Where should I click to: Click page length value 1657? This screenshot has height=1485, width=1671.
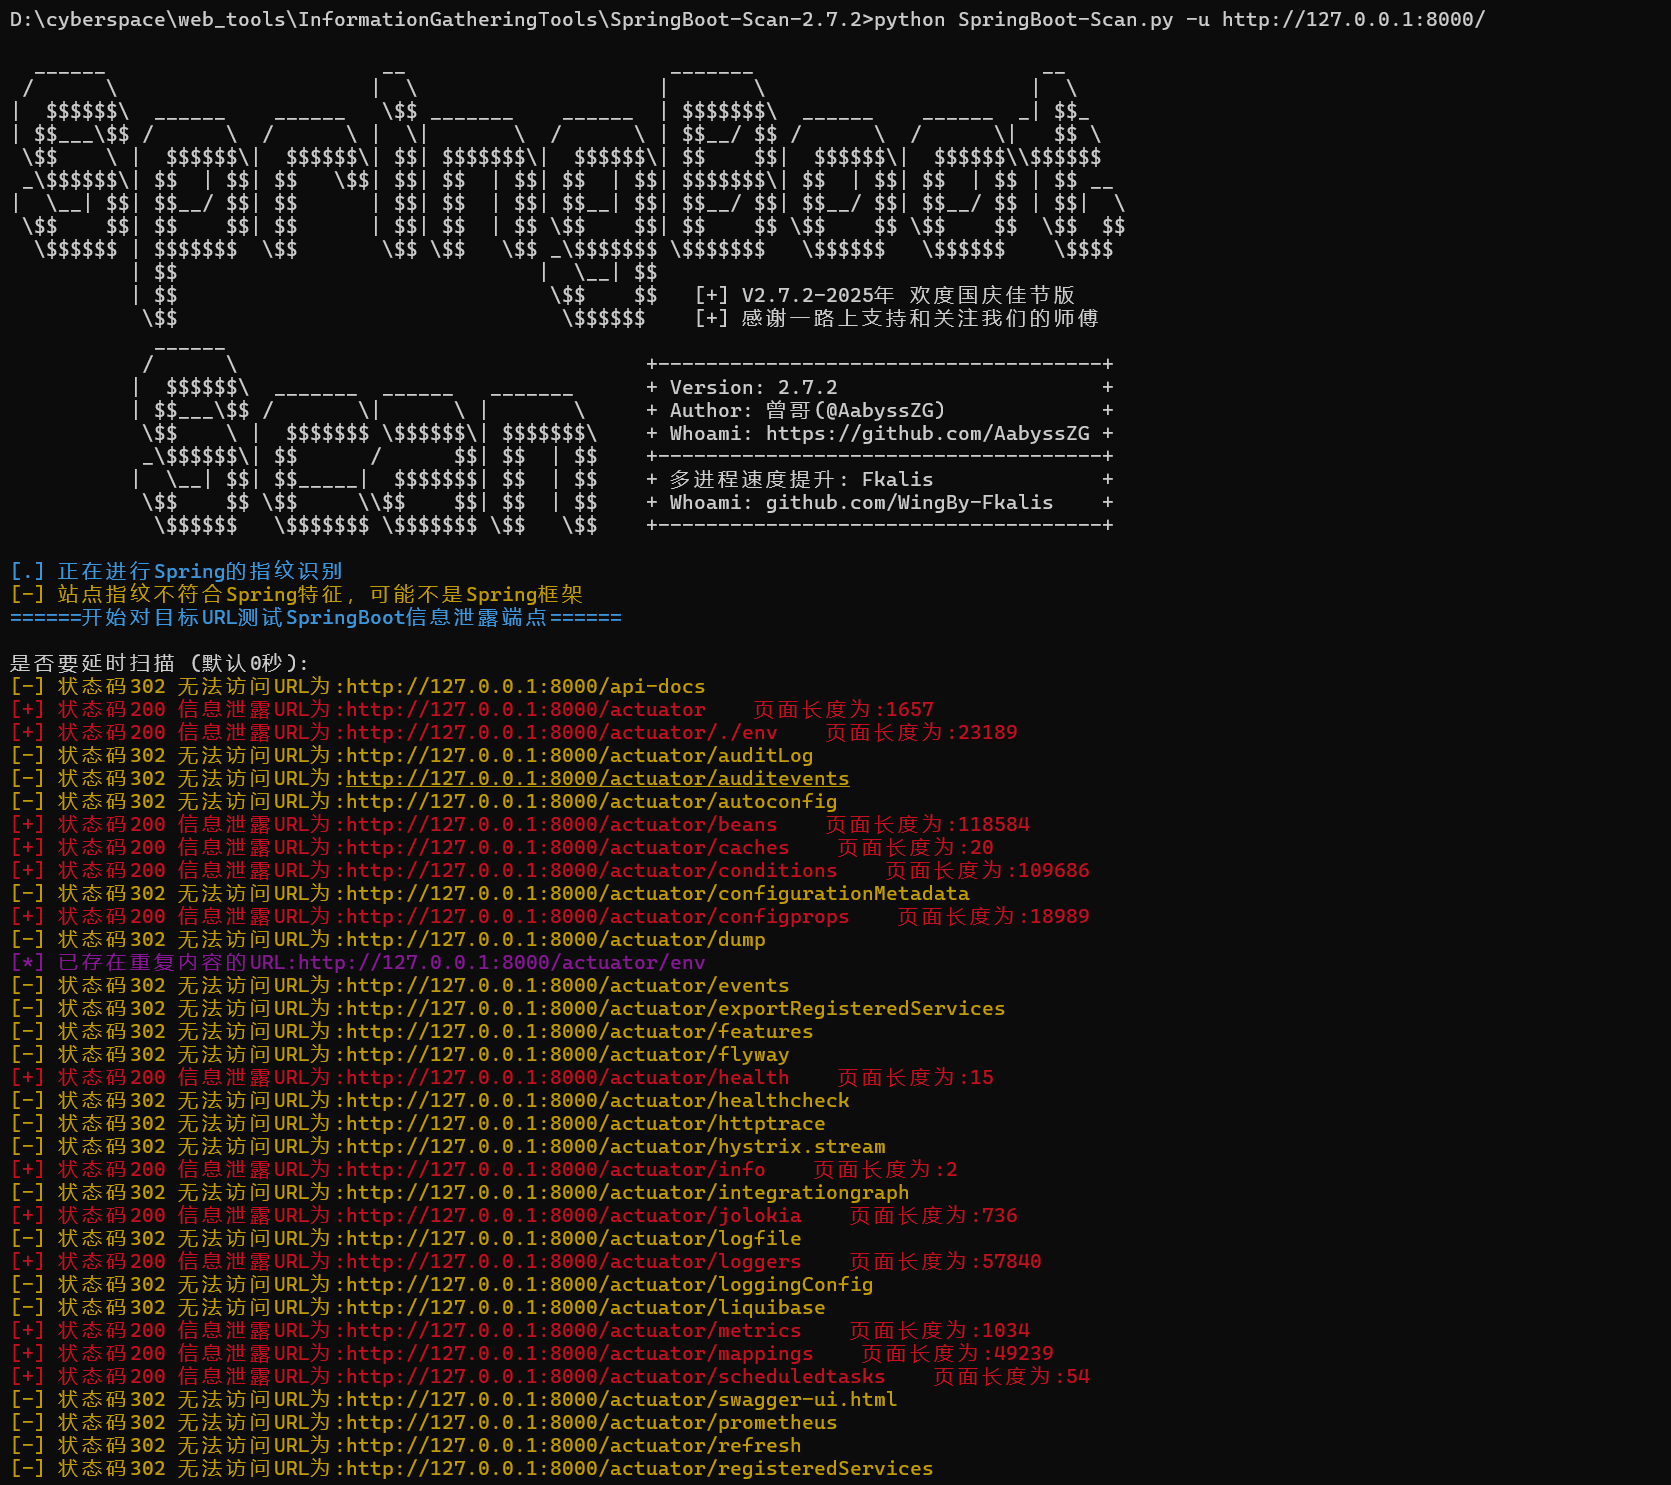point(910,709)
